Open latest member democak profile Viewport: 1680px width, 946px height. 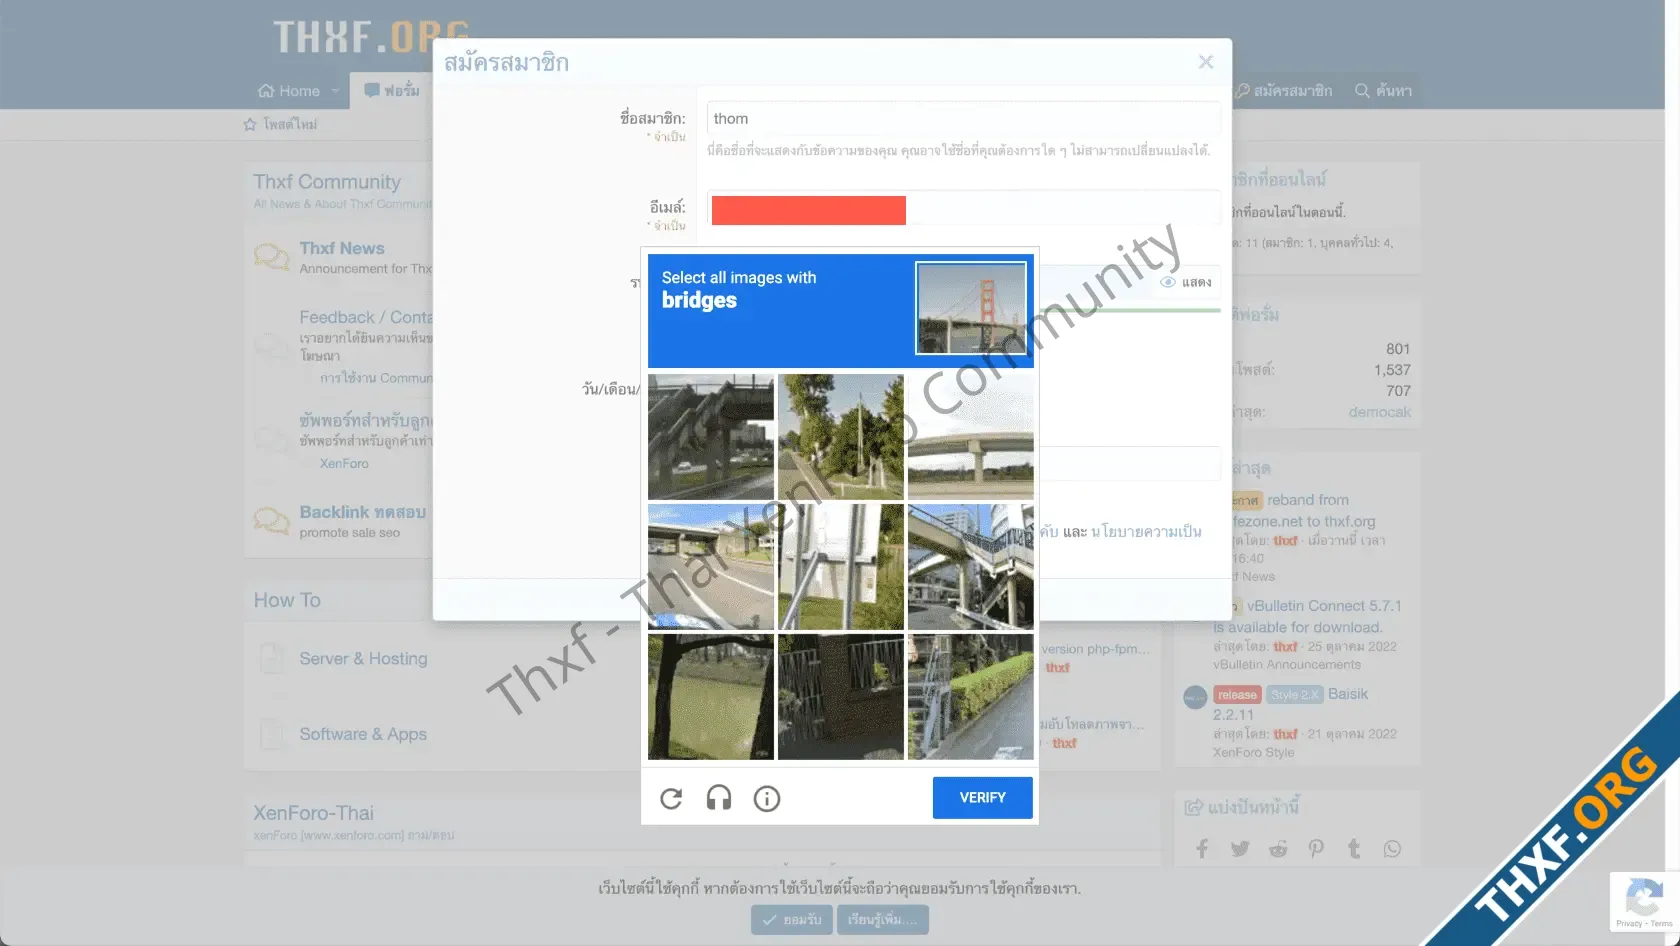[1379, 412]
